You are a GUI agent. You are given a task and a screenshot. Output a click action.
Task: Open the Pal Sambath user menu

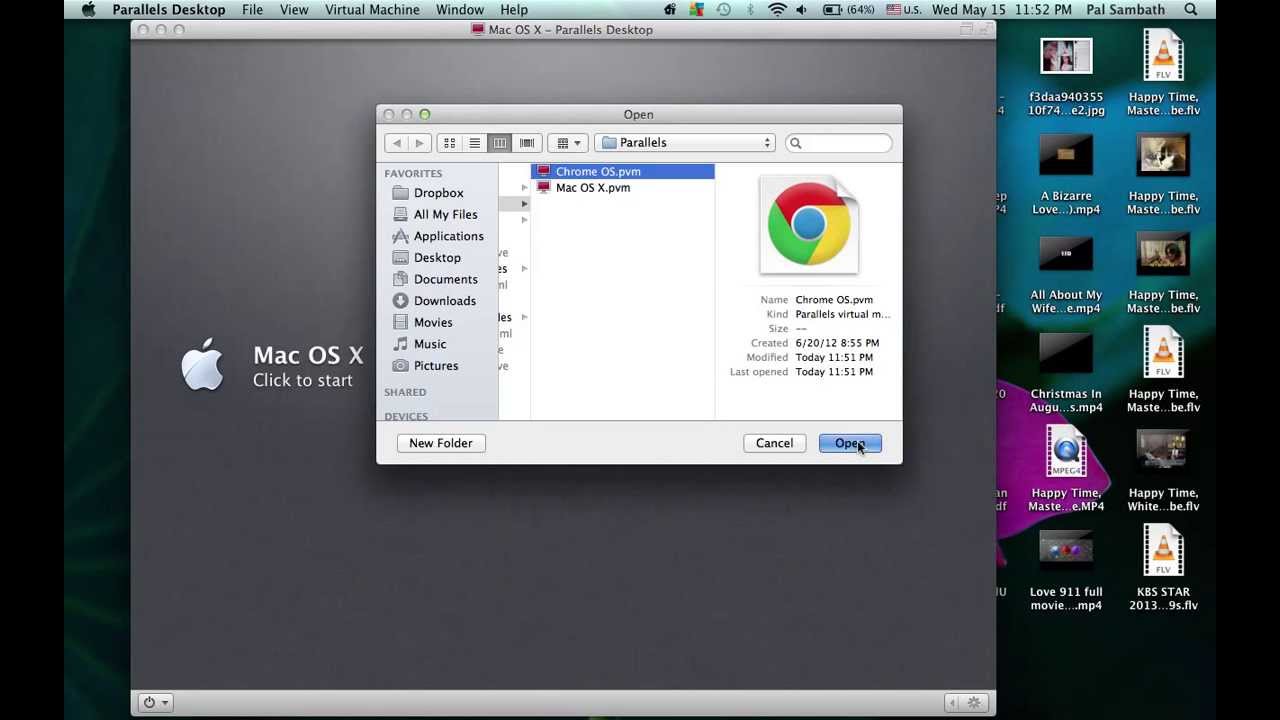1125,10
